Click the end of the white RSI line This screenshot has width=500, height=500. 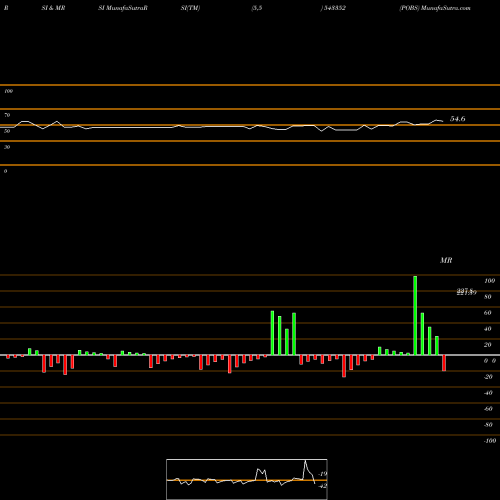(x=443, y=121)
